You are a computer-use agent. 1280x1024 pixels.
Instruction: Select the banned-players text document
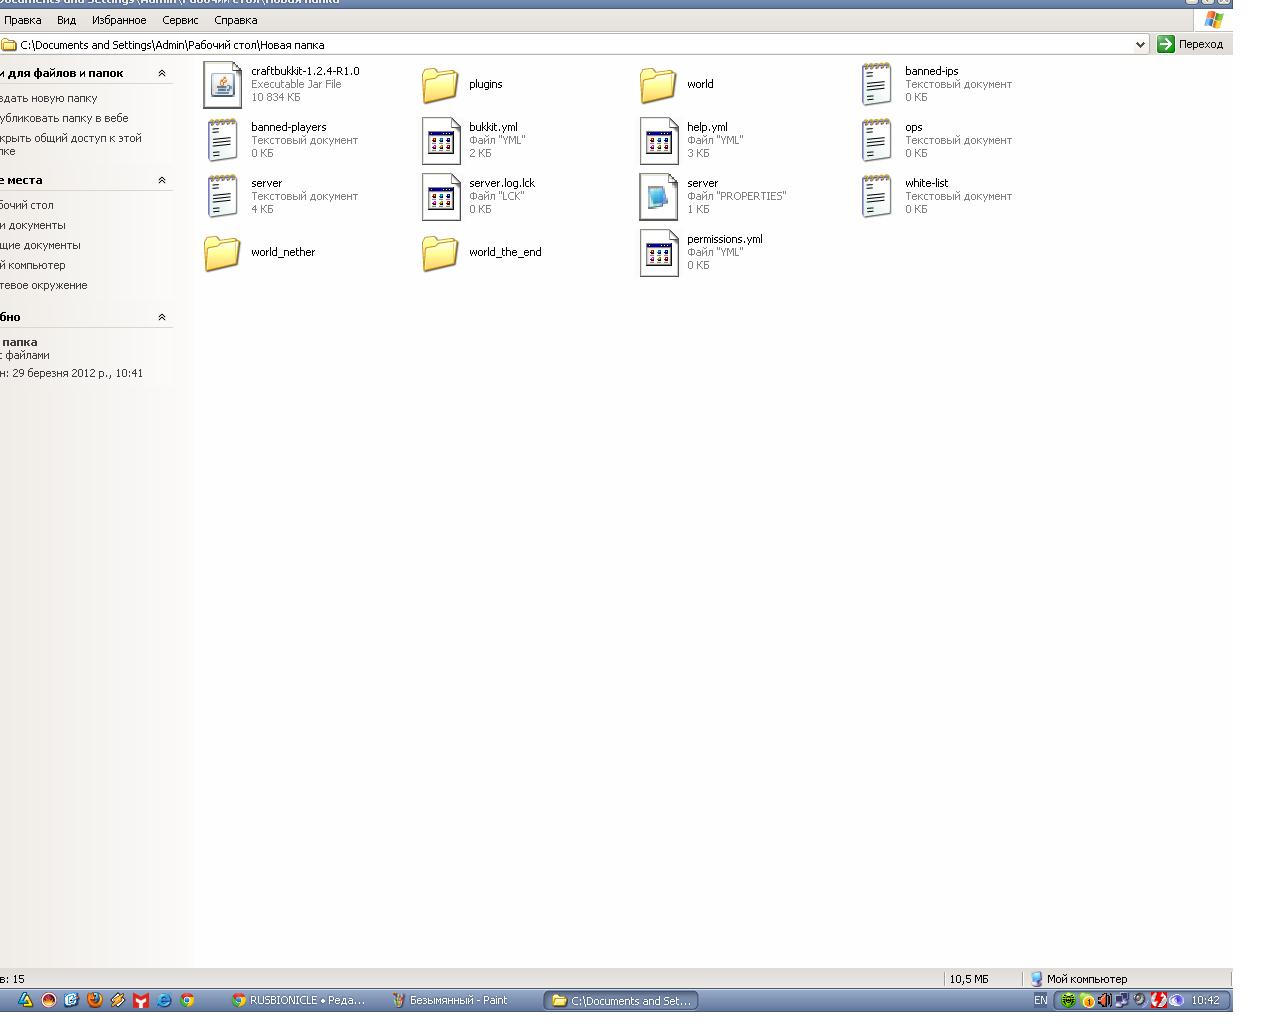[x=281, y=140]
